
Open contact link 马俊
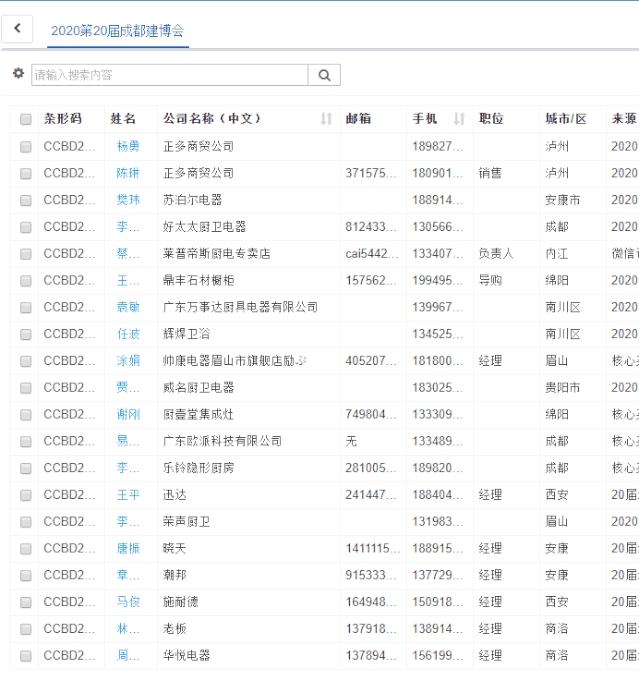point(128,602)
